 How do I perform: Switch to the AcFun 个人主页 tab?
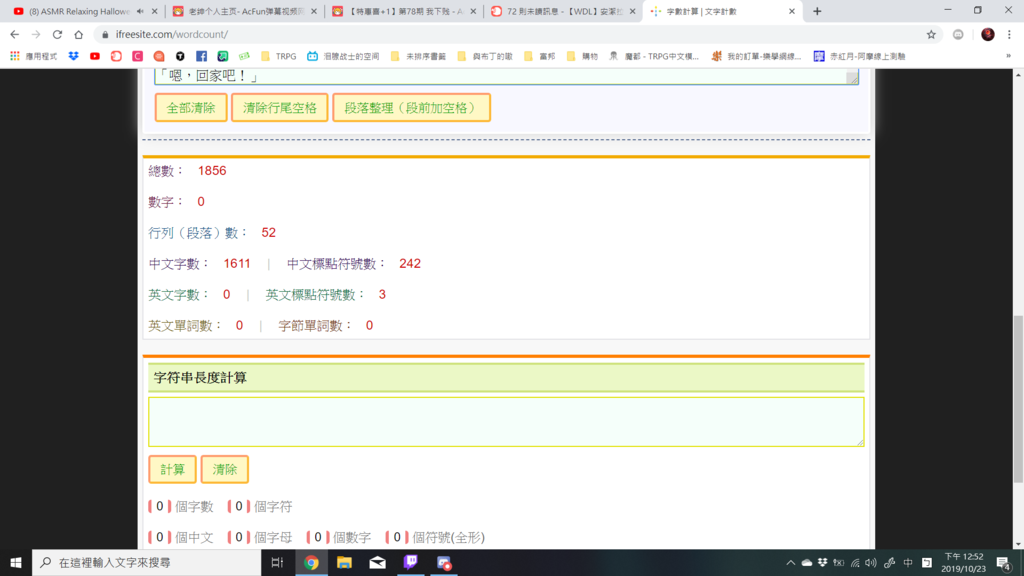point(245,11)
